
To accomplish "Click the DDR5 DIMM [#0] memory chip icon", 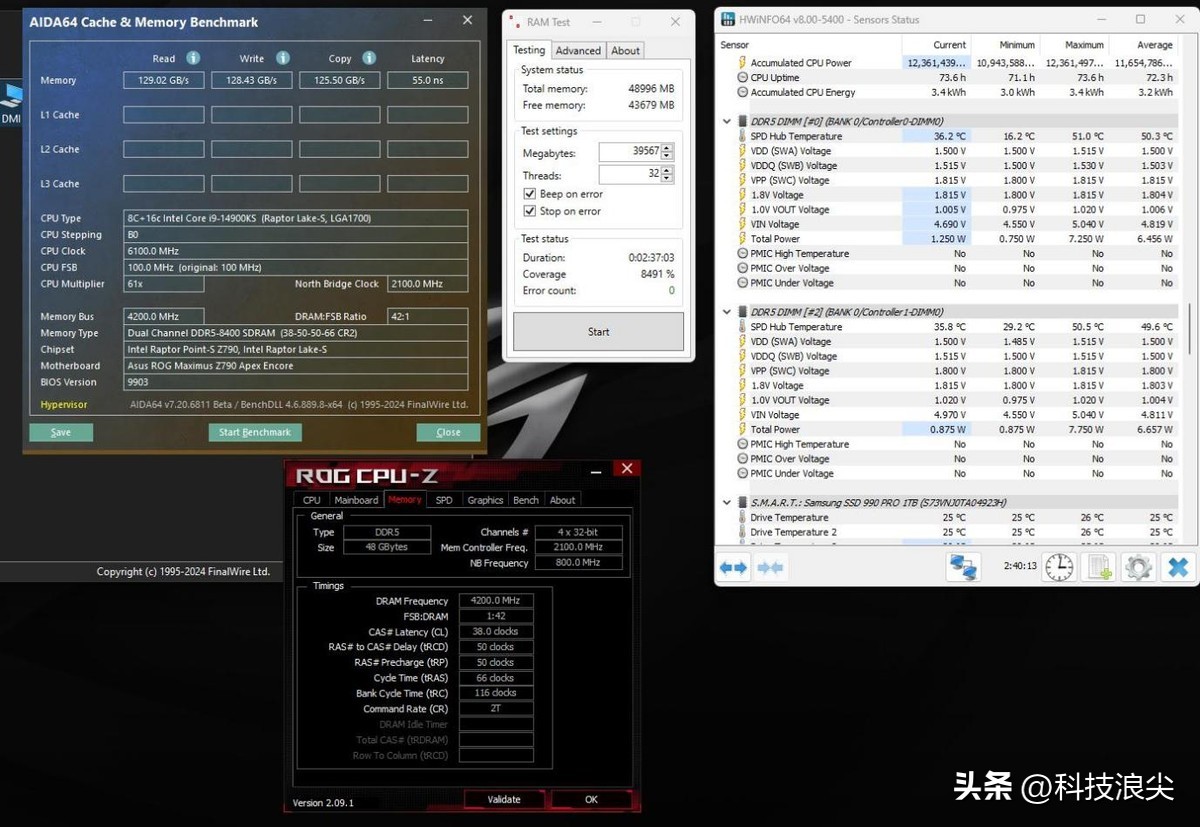I will coord(742,121).
